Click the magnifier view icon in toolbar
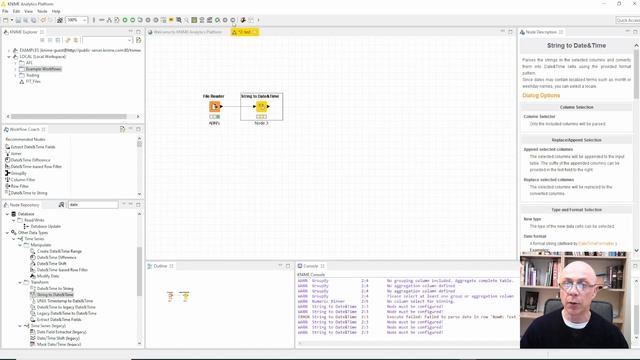The width and height of the screenshot is (640, 360). point(179,20)
